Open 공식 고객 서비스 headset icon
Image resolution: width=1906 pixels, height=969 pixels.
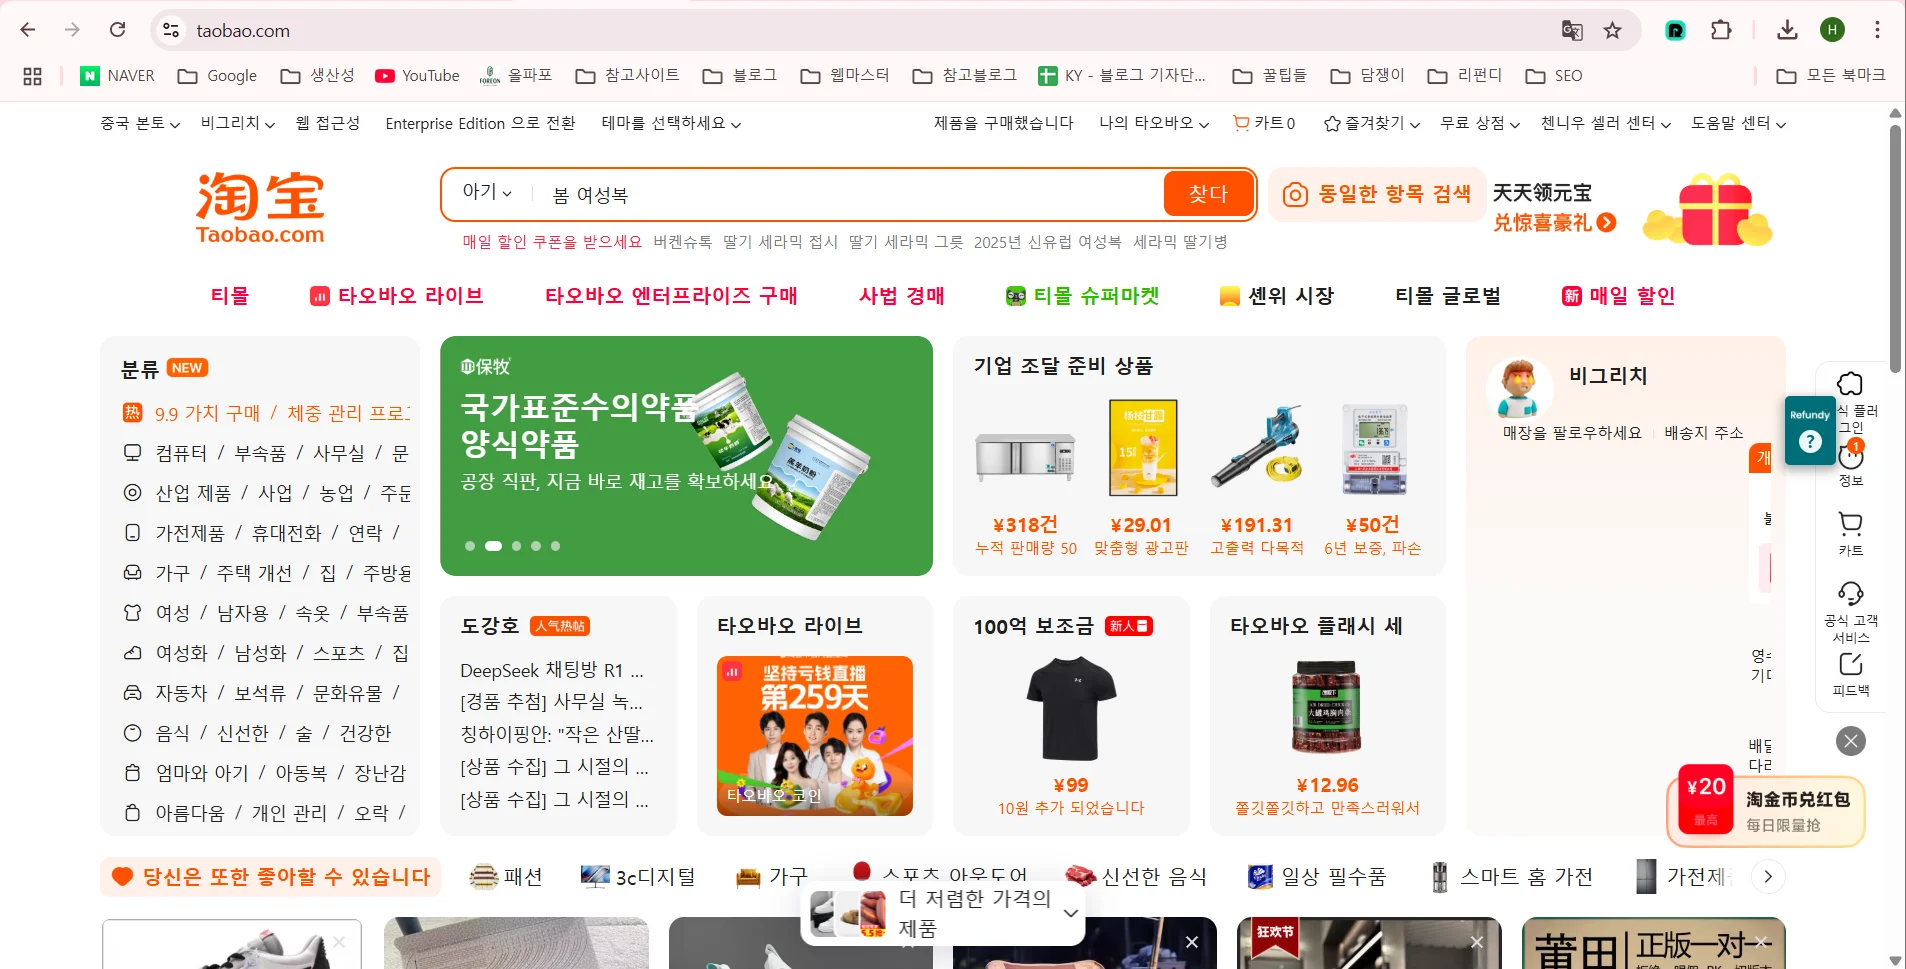(x=1851, y=612)
